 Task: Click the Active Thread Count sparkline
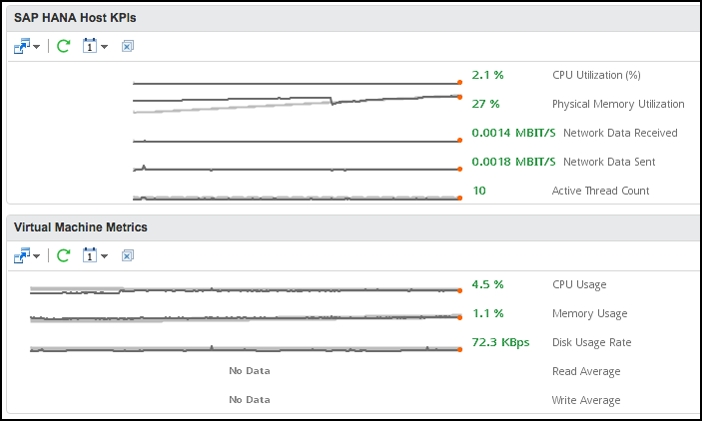pos(297,198)
